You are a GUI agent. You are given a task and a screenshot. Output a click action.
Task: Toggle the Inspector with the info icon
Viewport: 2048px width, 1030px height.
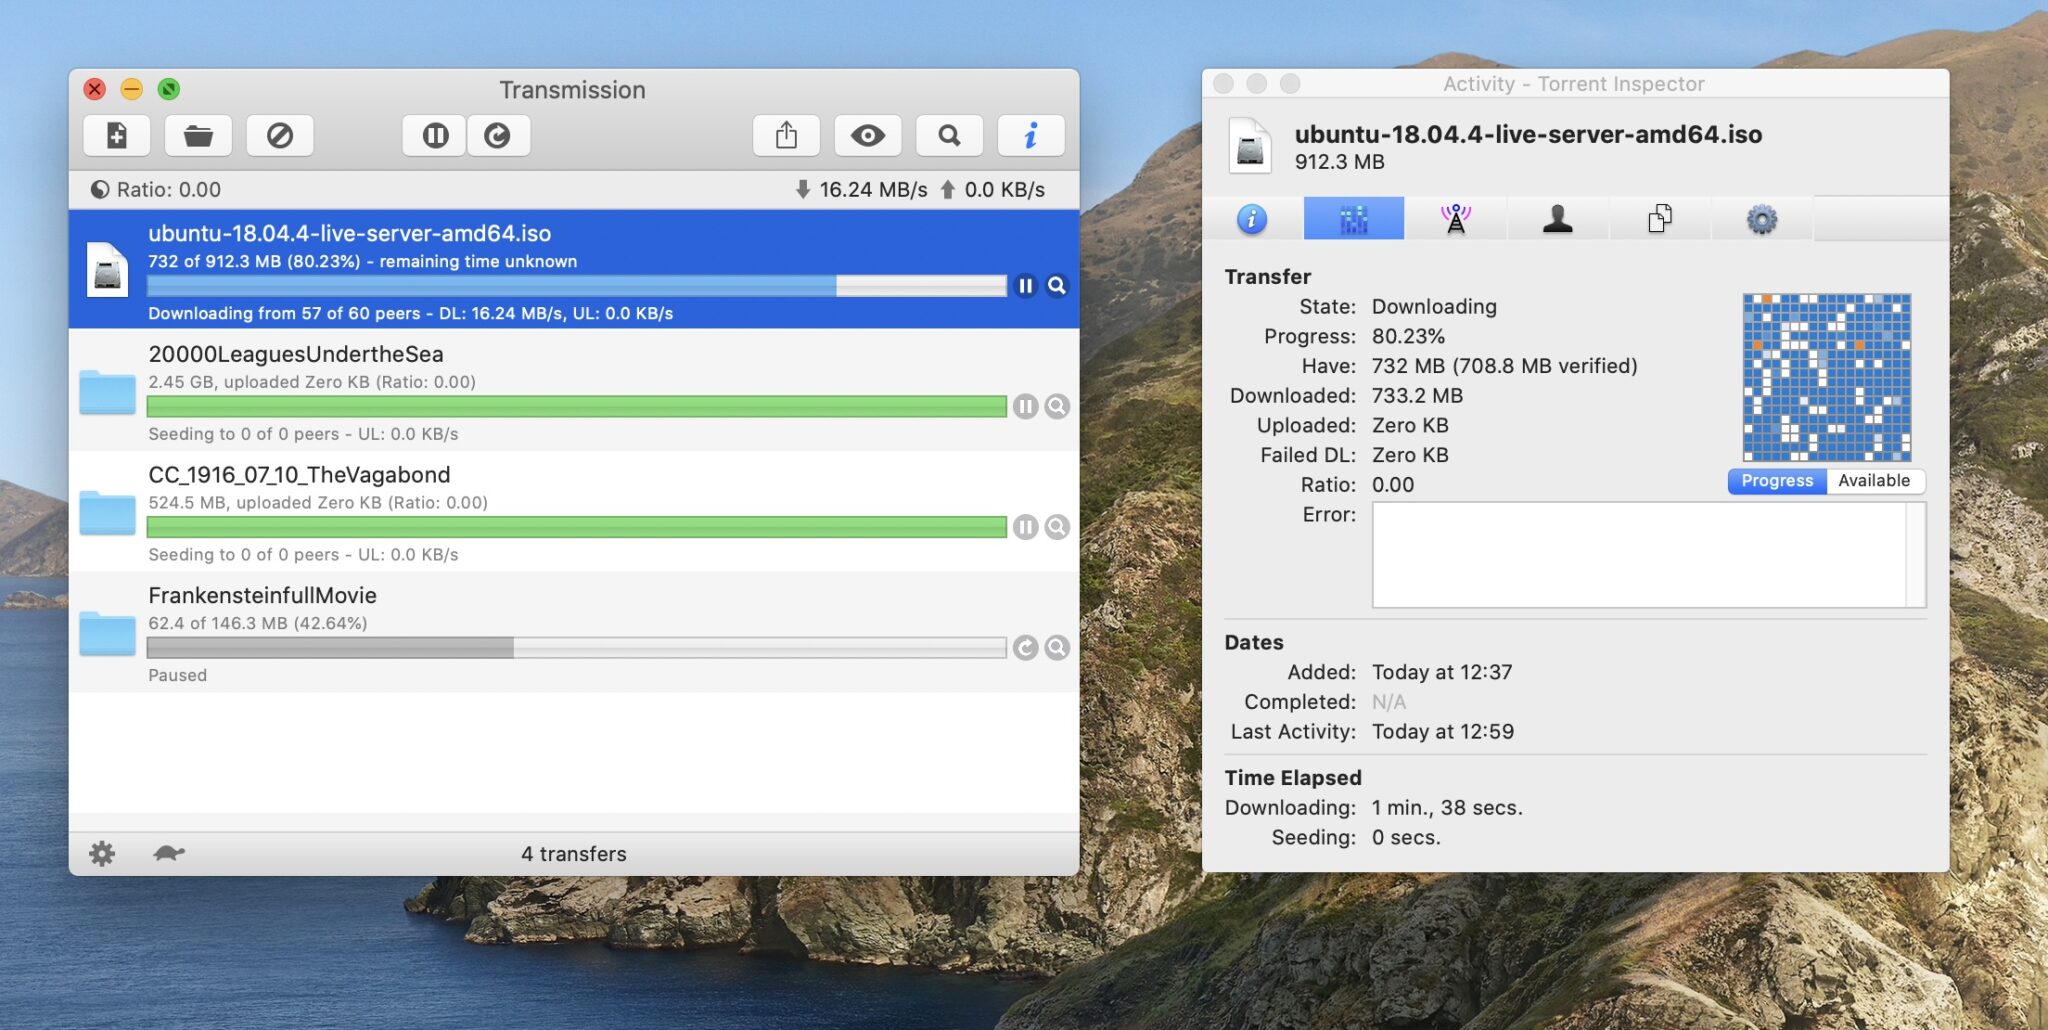(x=1030, y=135)
